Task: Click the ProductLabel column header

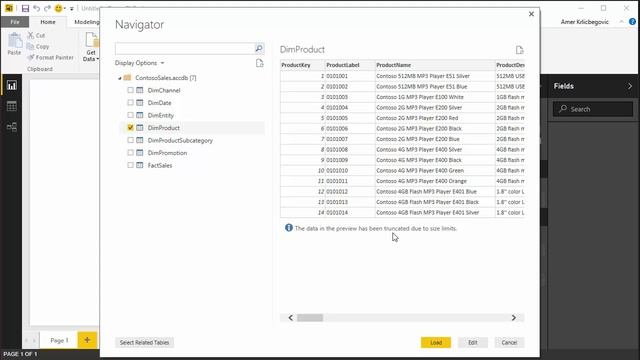Action: pyautogui.click(x=350, y=65)
